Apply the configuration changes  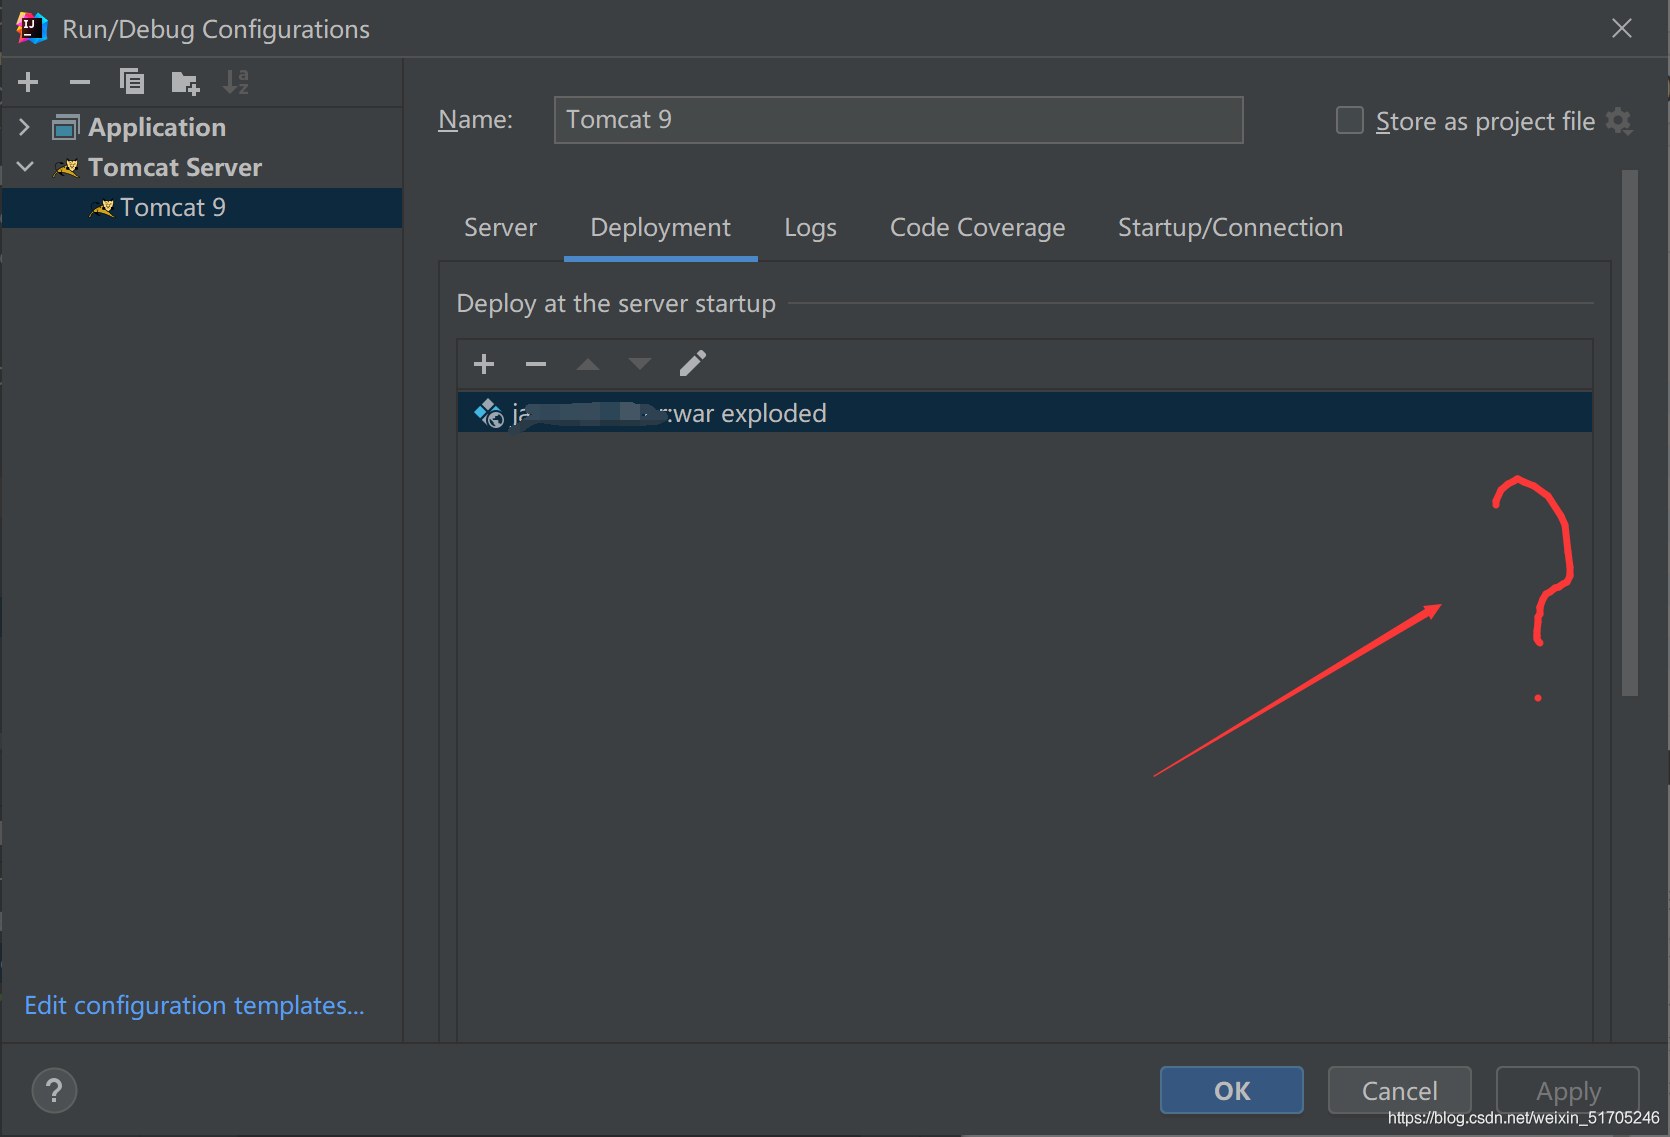pyautogui.click(x=1566, y=1090)
